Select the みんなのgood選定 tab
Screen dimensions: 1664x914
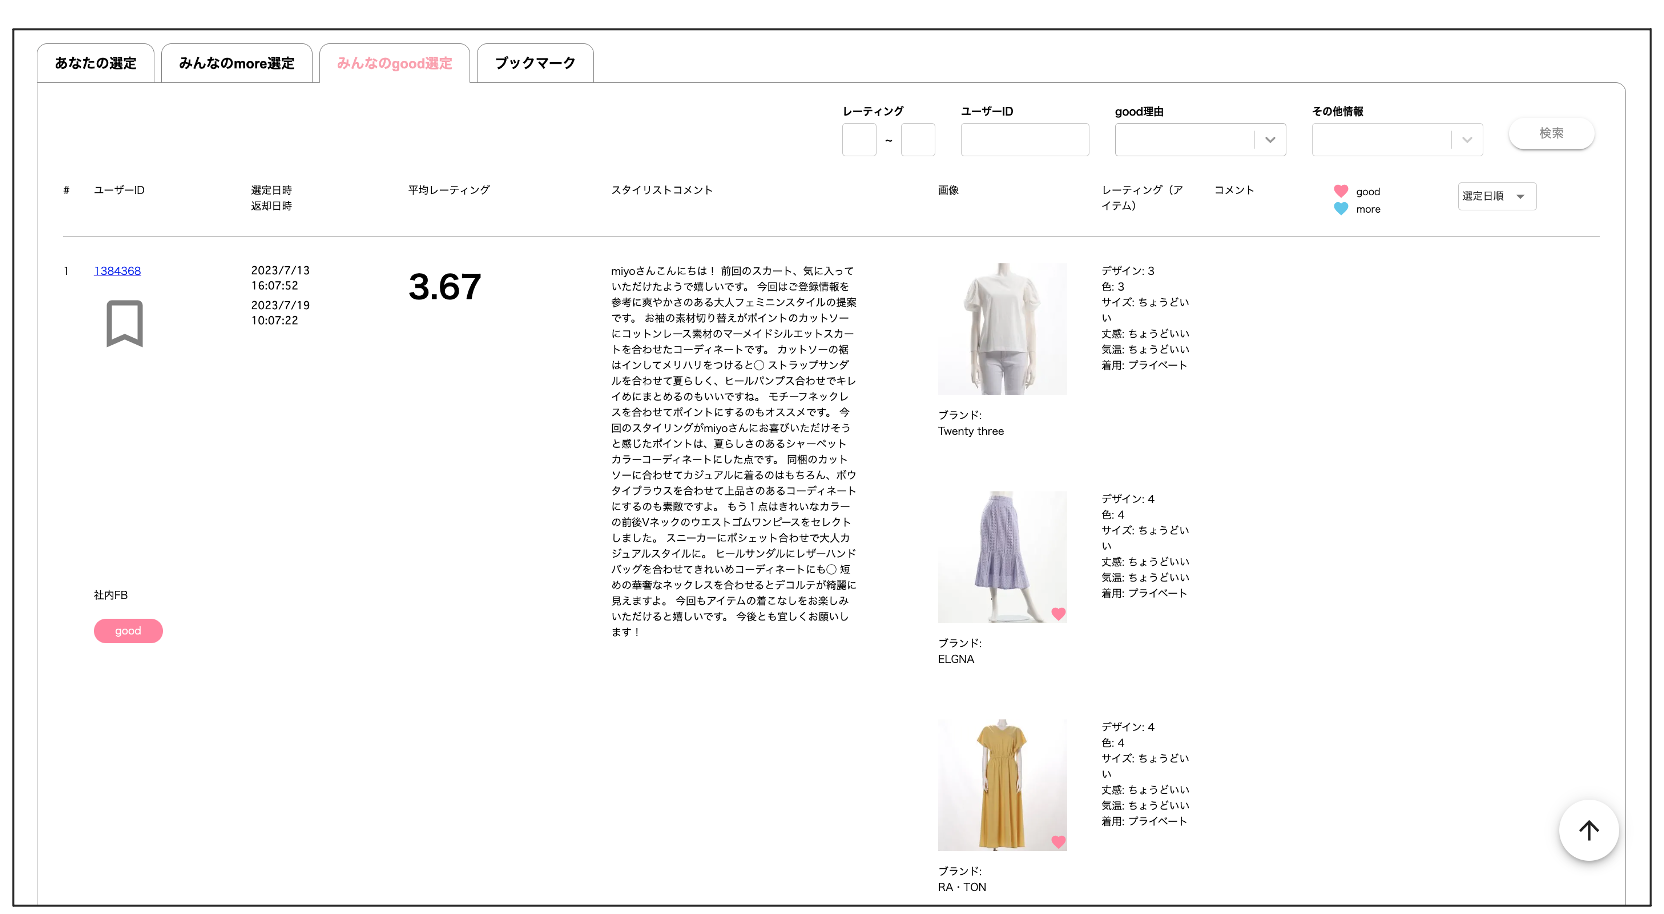pos(395,63)
